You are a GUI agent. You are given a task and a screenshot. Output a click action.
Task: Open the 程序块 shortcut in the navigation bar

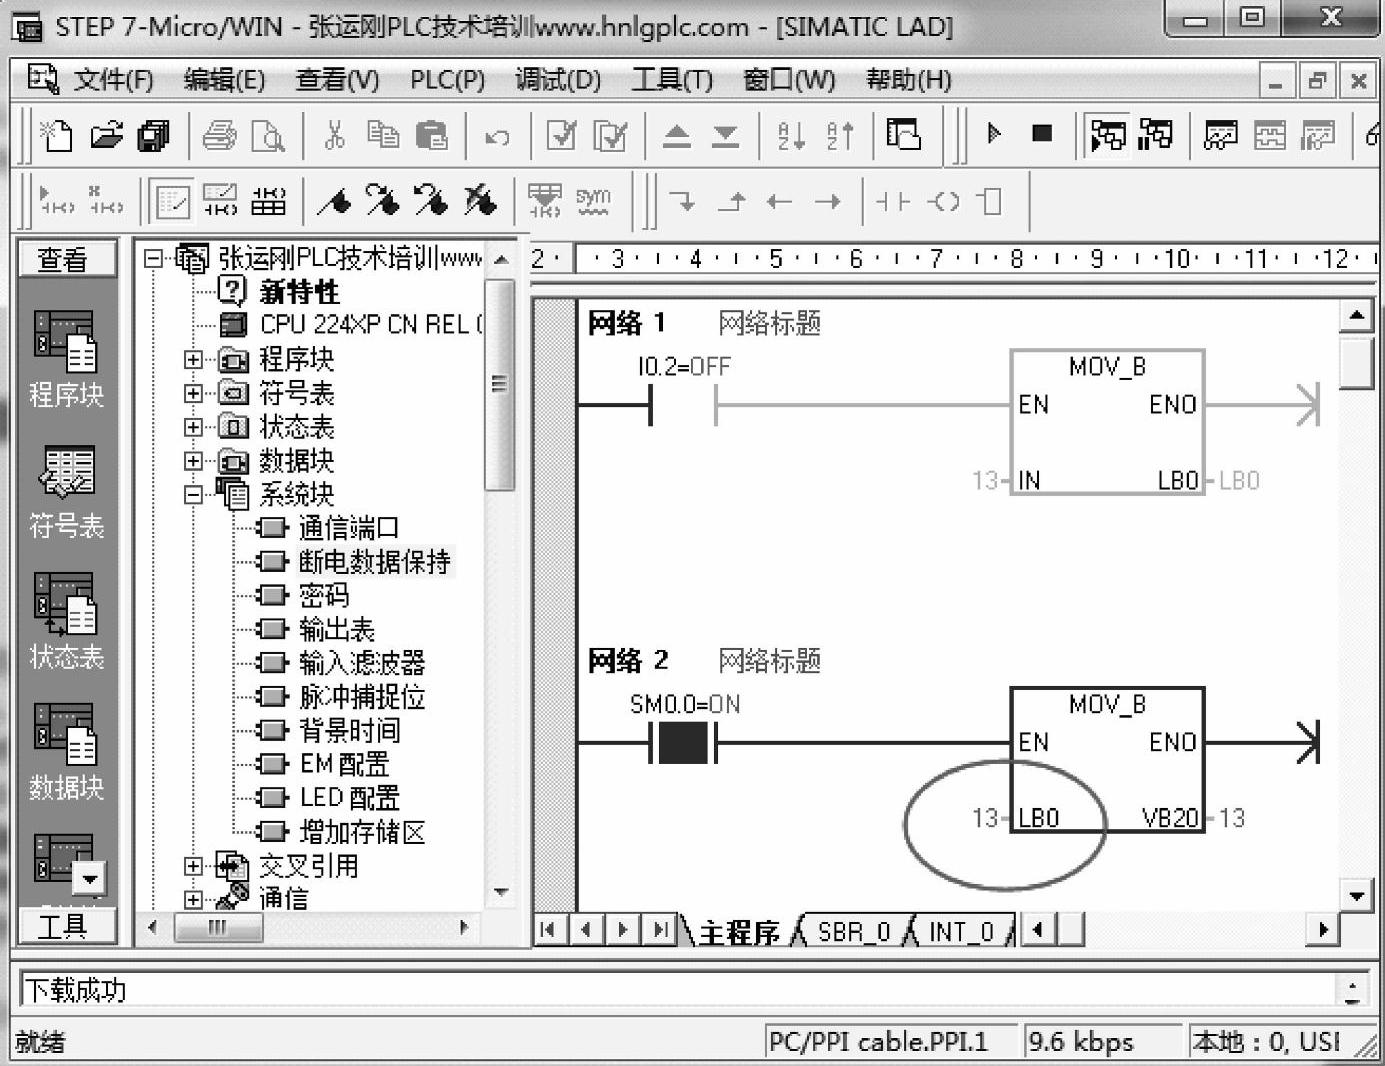[66, 360]
